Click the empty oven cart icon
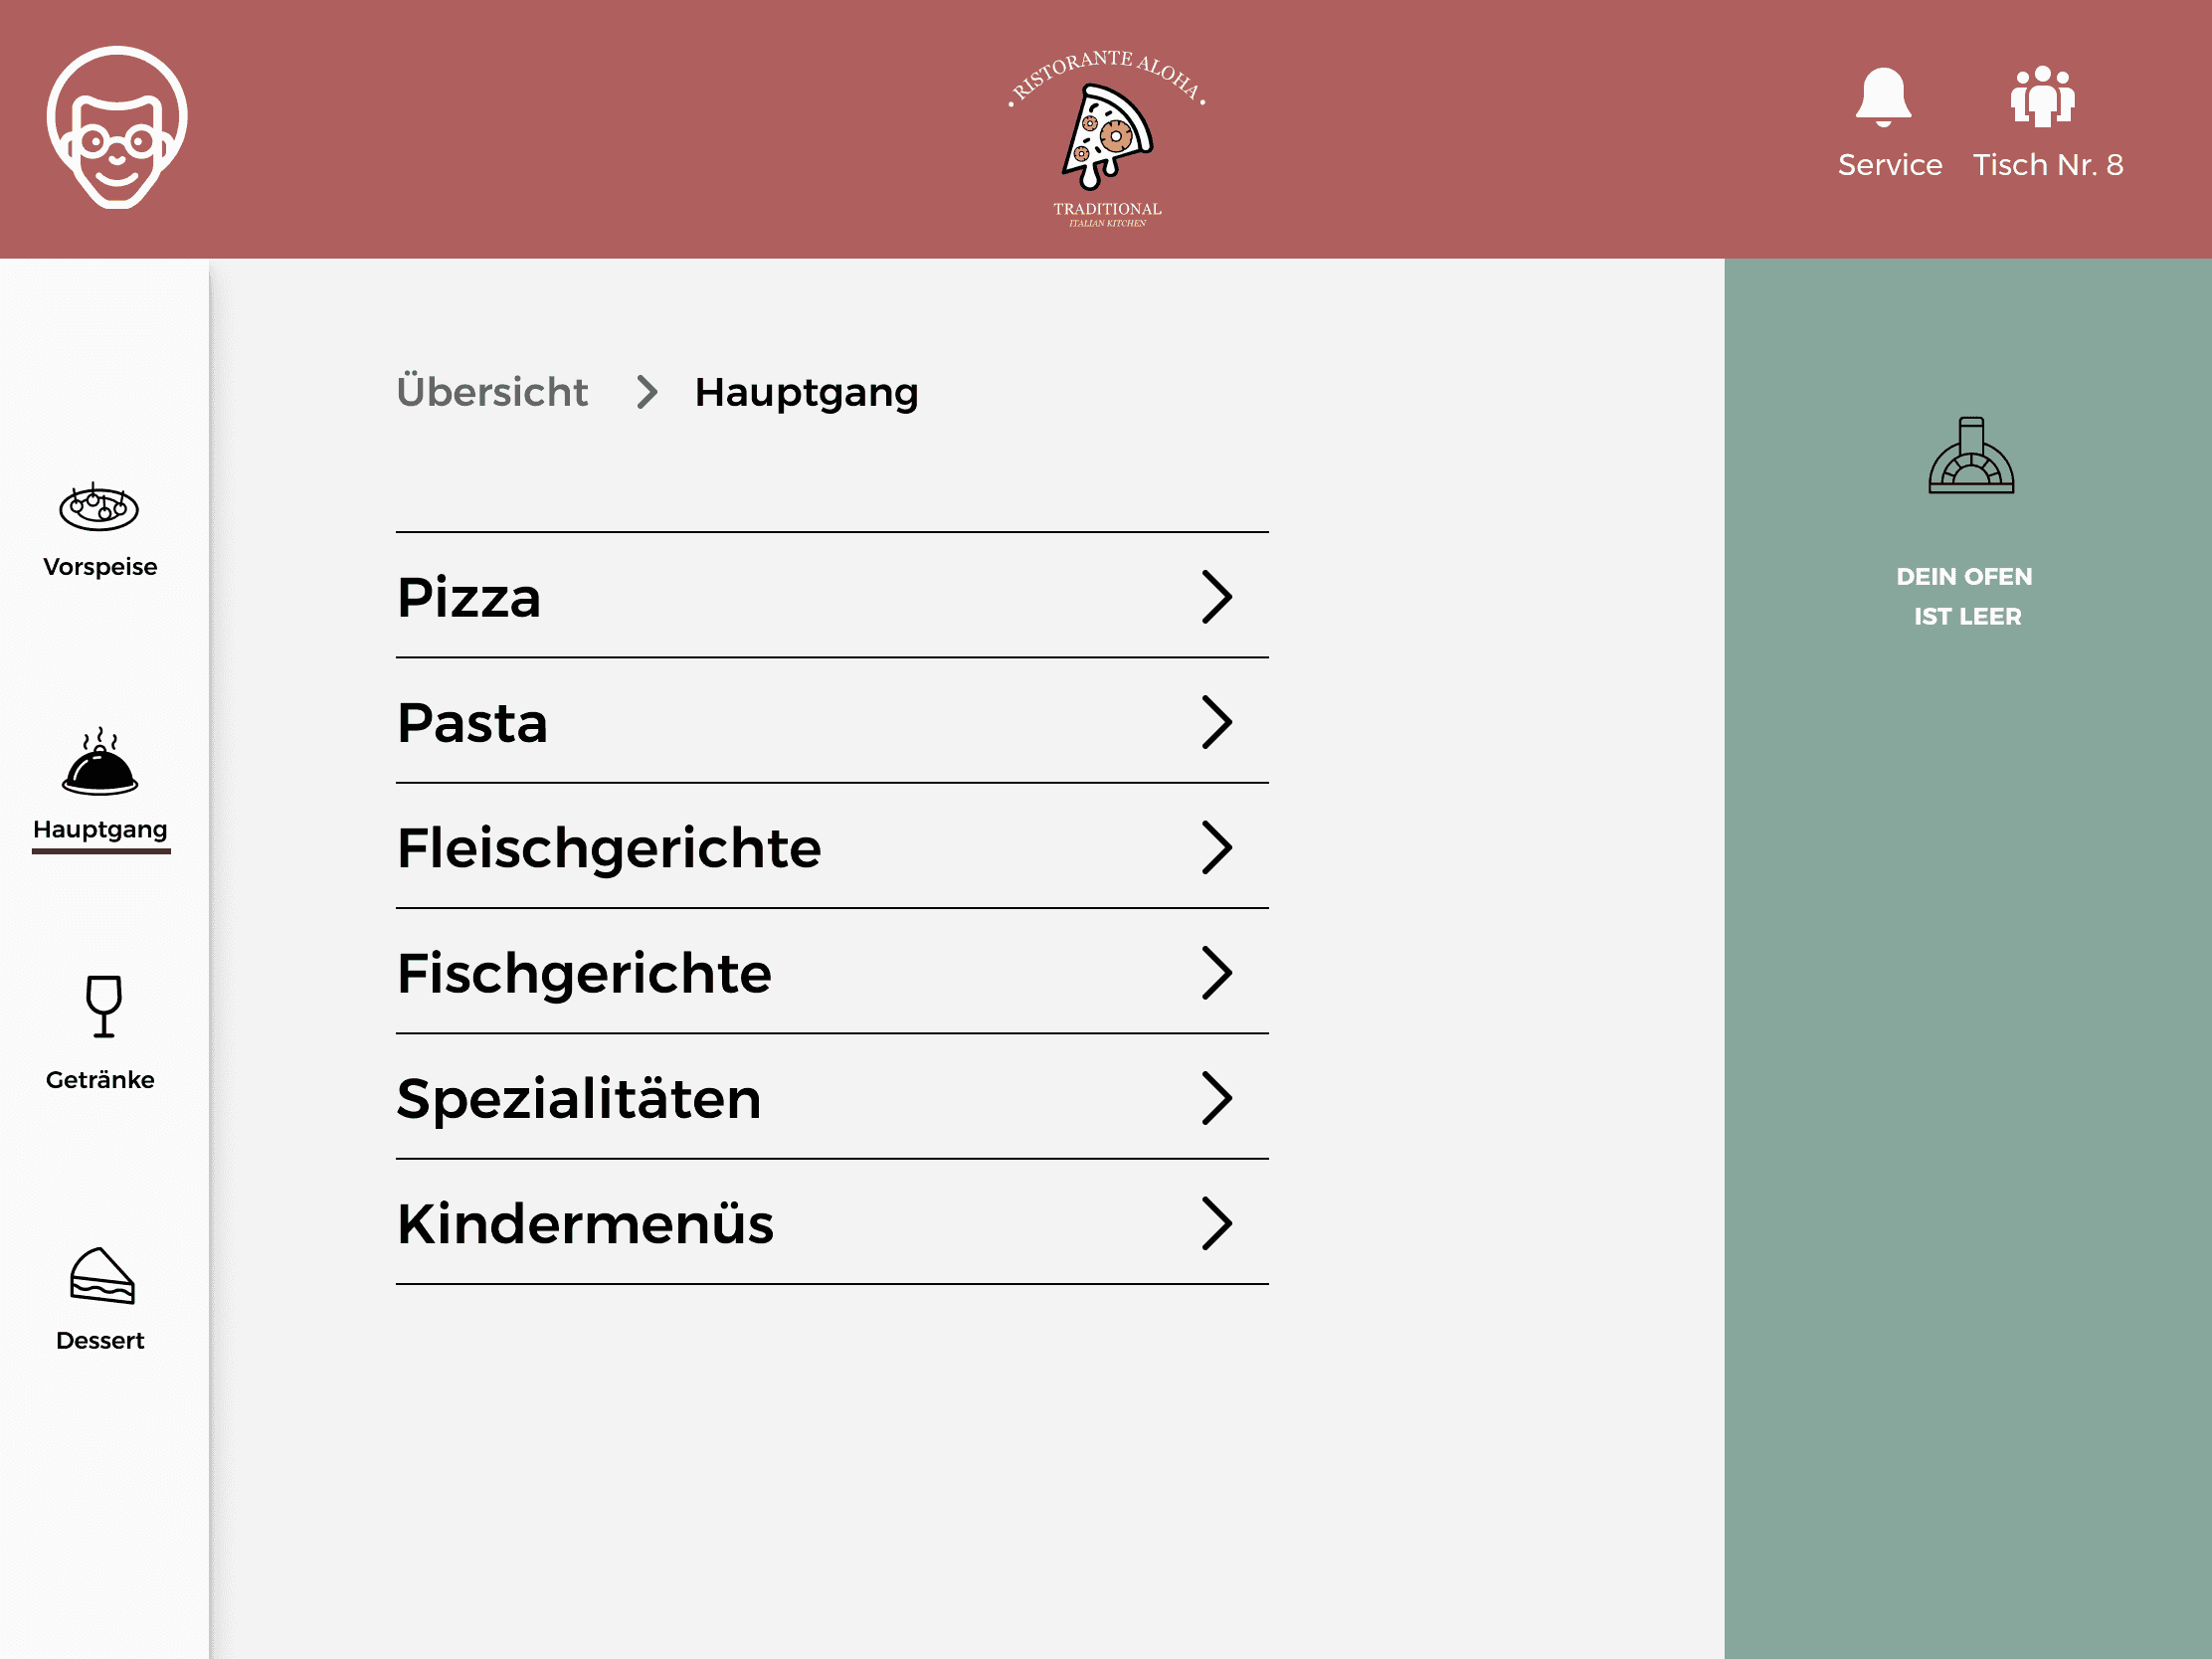This screenshot has height=1659, width=2212. click(1970, 457)
